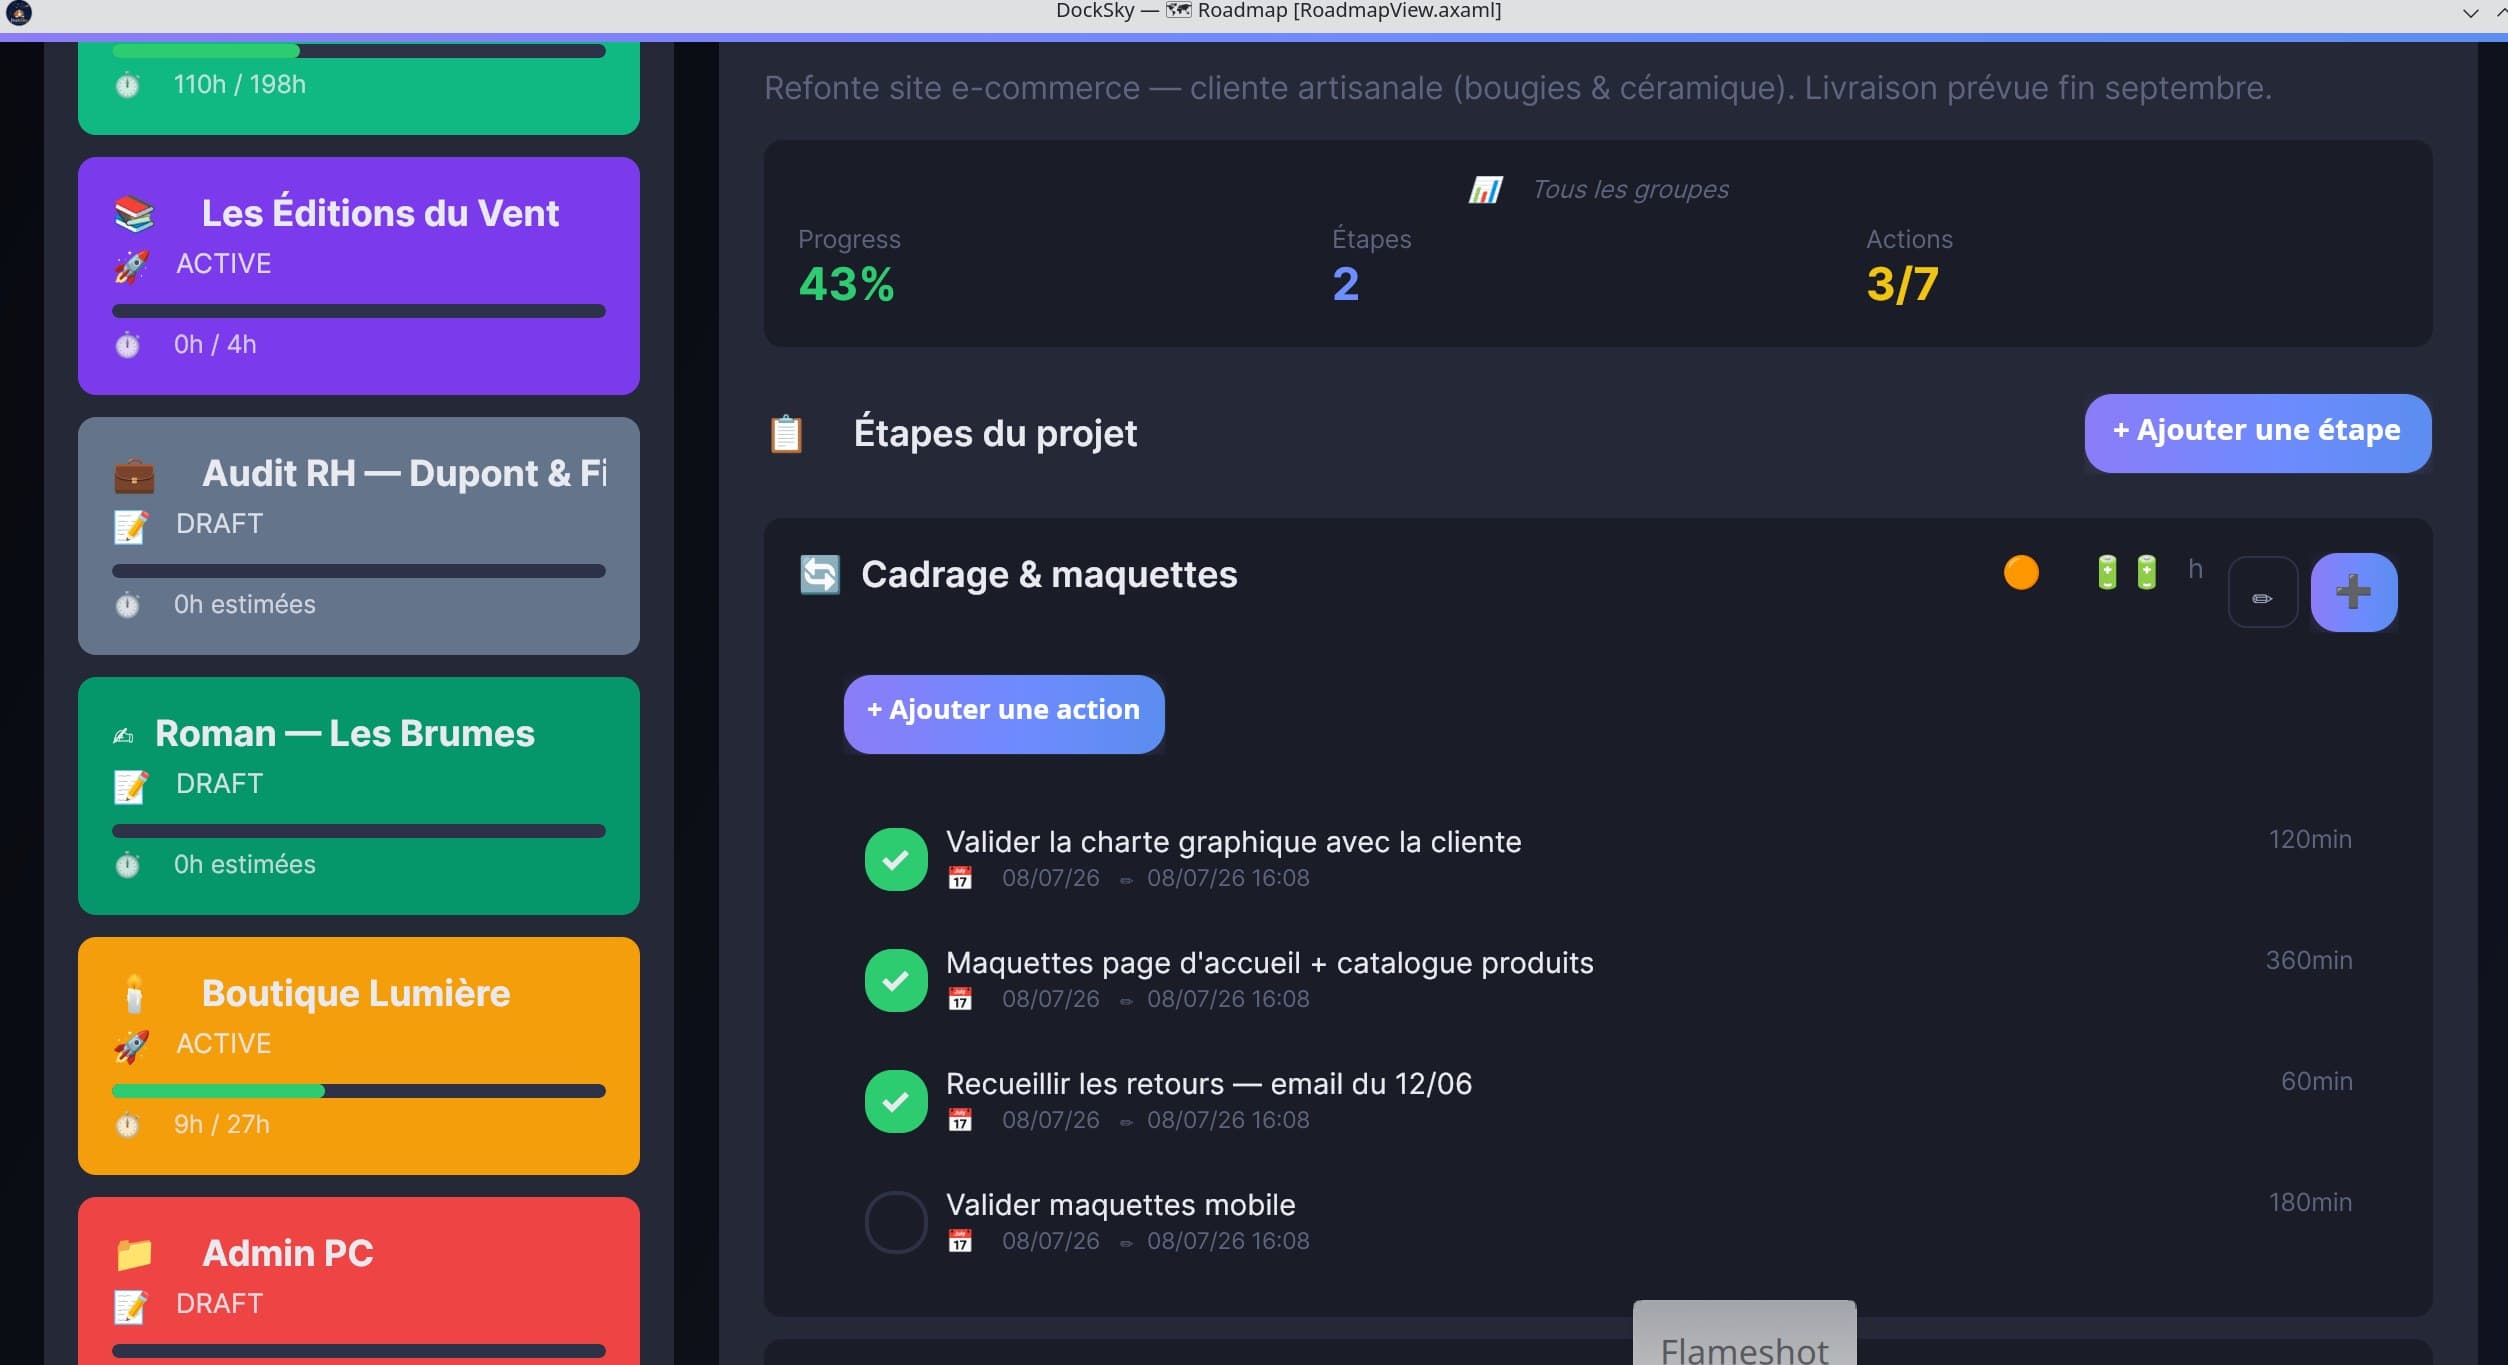The height and width of the screenshot is (1365, 2508).
Task: Click the Flameshot popup at the bottom
Action: point(1744,1333)
